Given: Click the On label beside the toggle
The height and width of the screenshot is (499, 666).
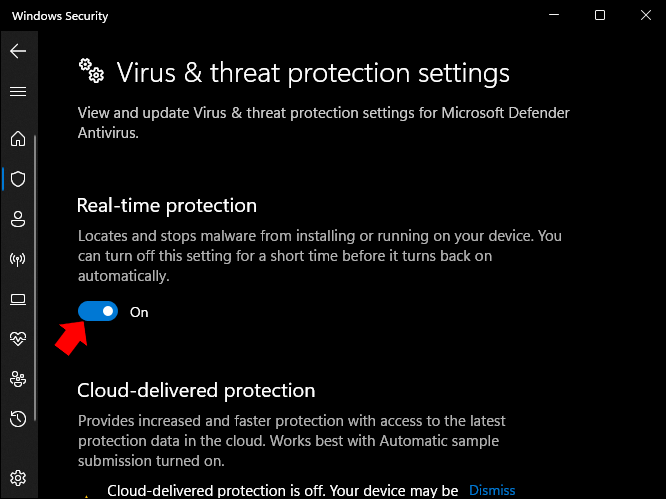Looking at the screenshot, I should click(x=139, y=312).
